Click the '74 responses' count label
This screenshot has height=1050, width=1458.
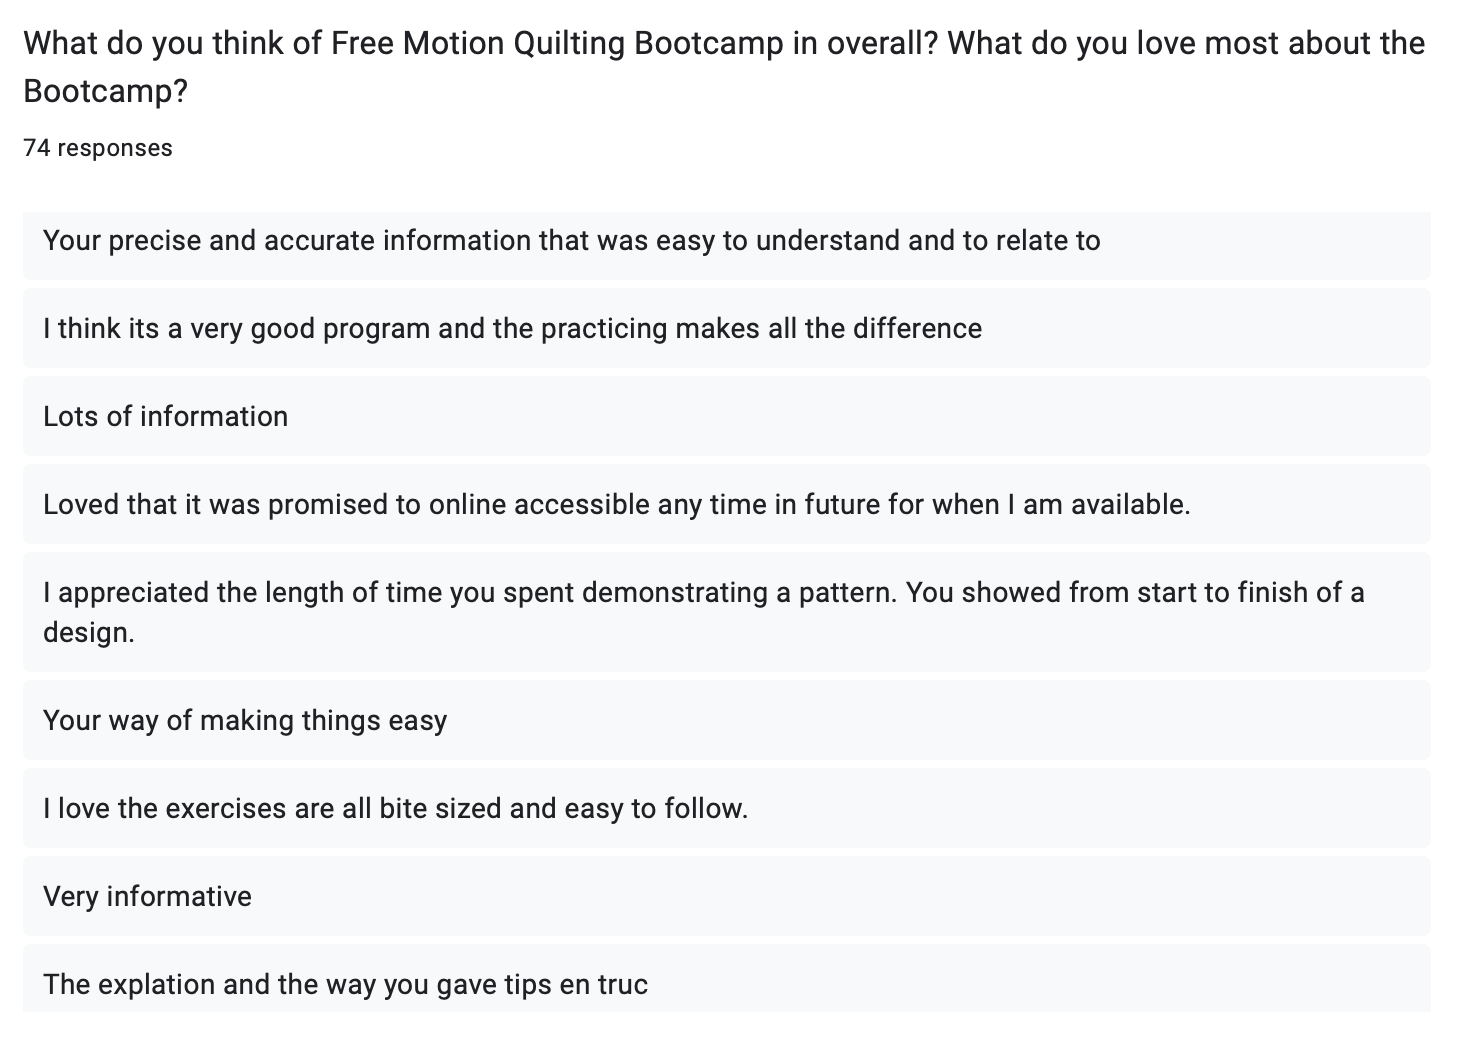tap(98, 148)
